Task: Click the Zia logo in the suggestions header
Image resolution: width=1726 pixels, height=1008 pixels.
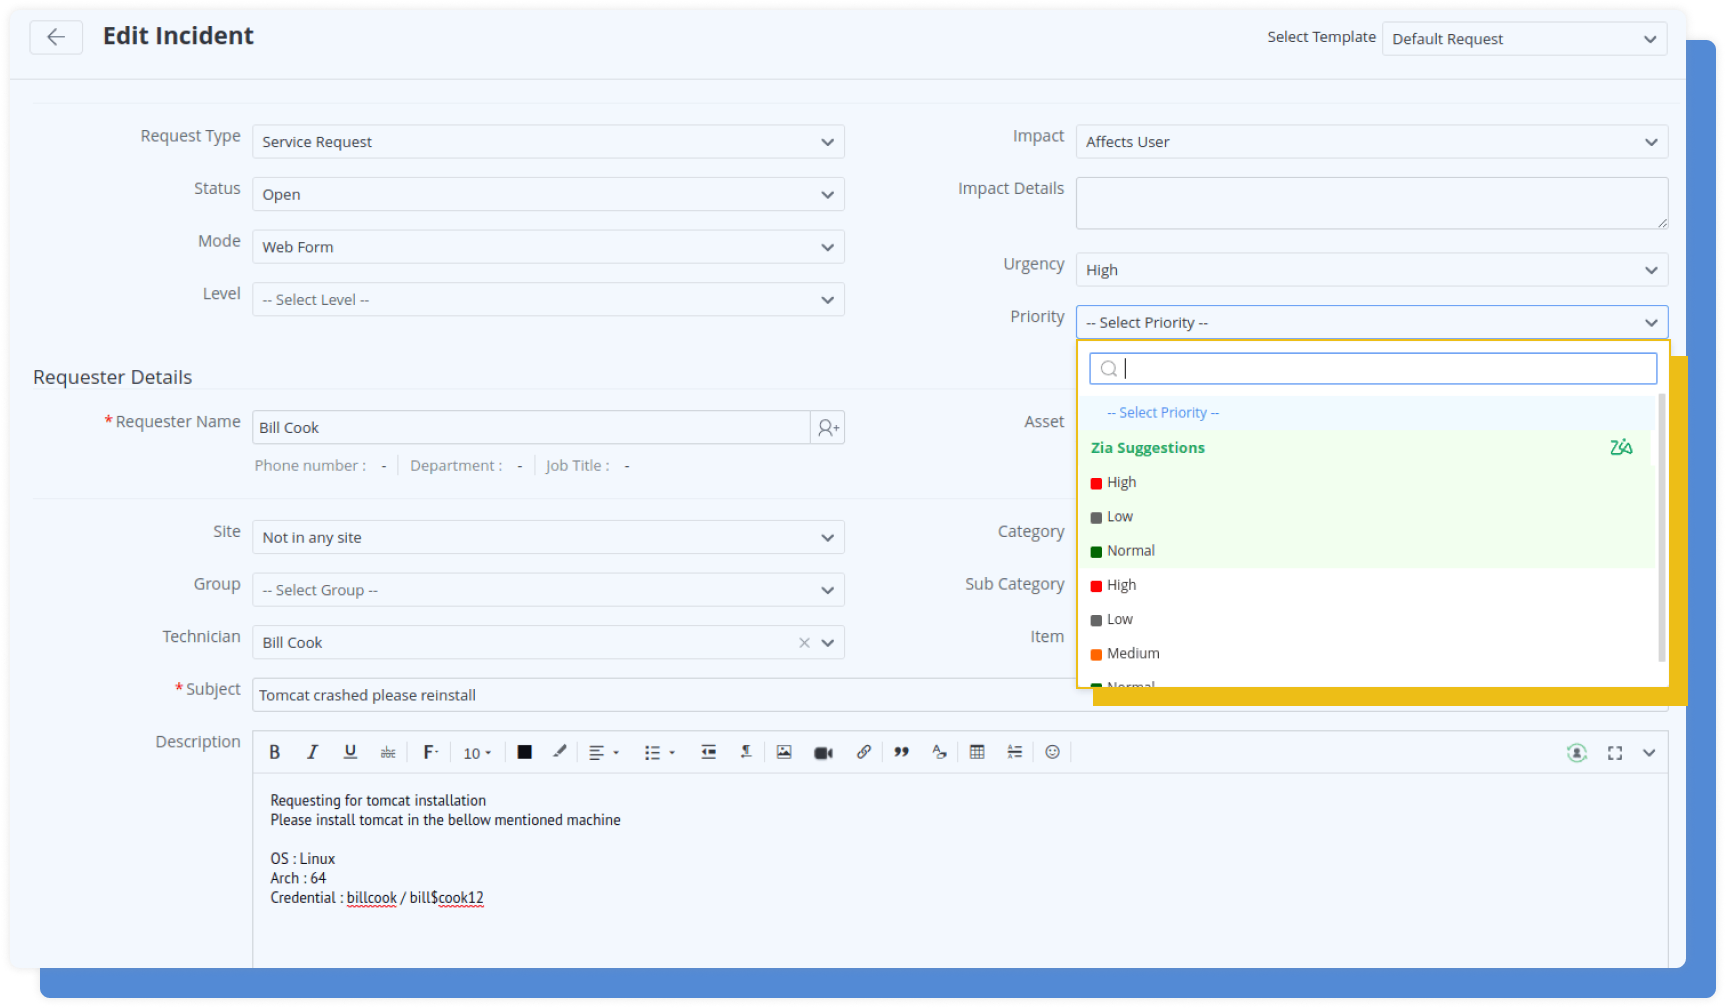Action: (1621, 448)
